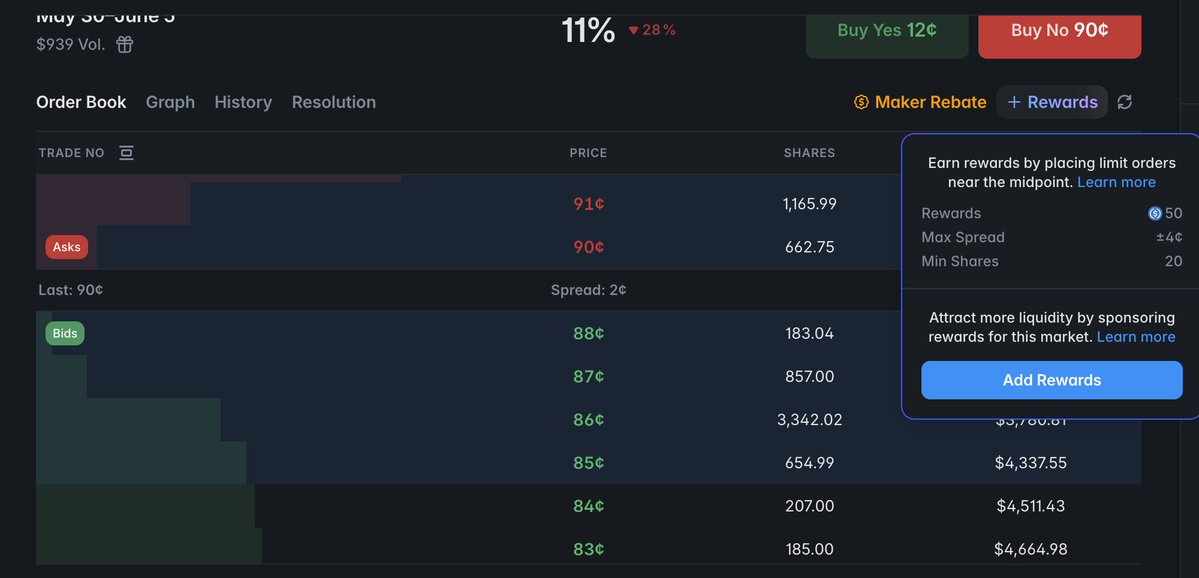Open Learn more link about limit orders
The width and height of the screenshot is (1199, 578).
coord(1116,182)
